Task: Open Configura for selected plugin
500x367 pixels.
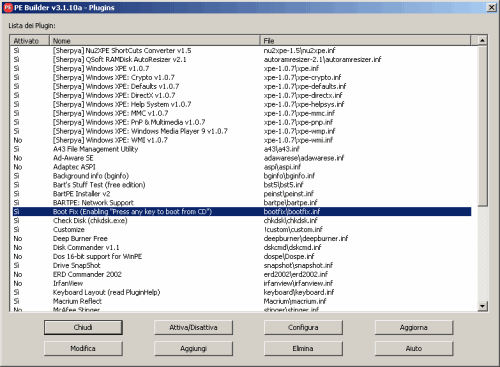Action: coord(303,327)
